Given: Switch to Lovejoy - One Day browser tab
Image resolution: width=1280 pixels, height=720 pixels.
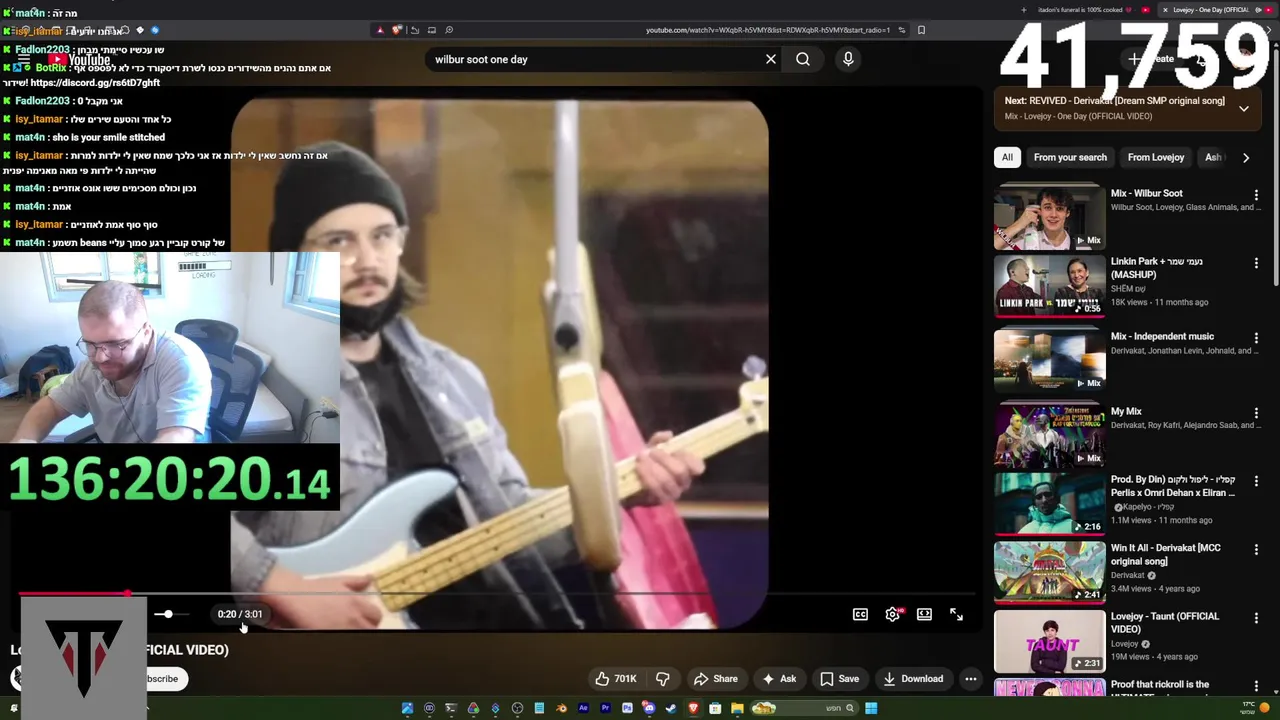Looking at the screenshot, I should point(1217,10).
